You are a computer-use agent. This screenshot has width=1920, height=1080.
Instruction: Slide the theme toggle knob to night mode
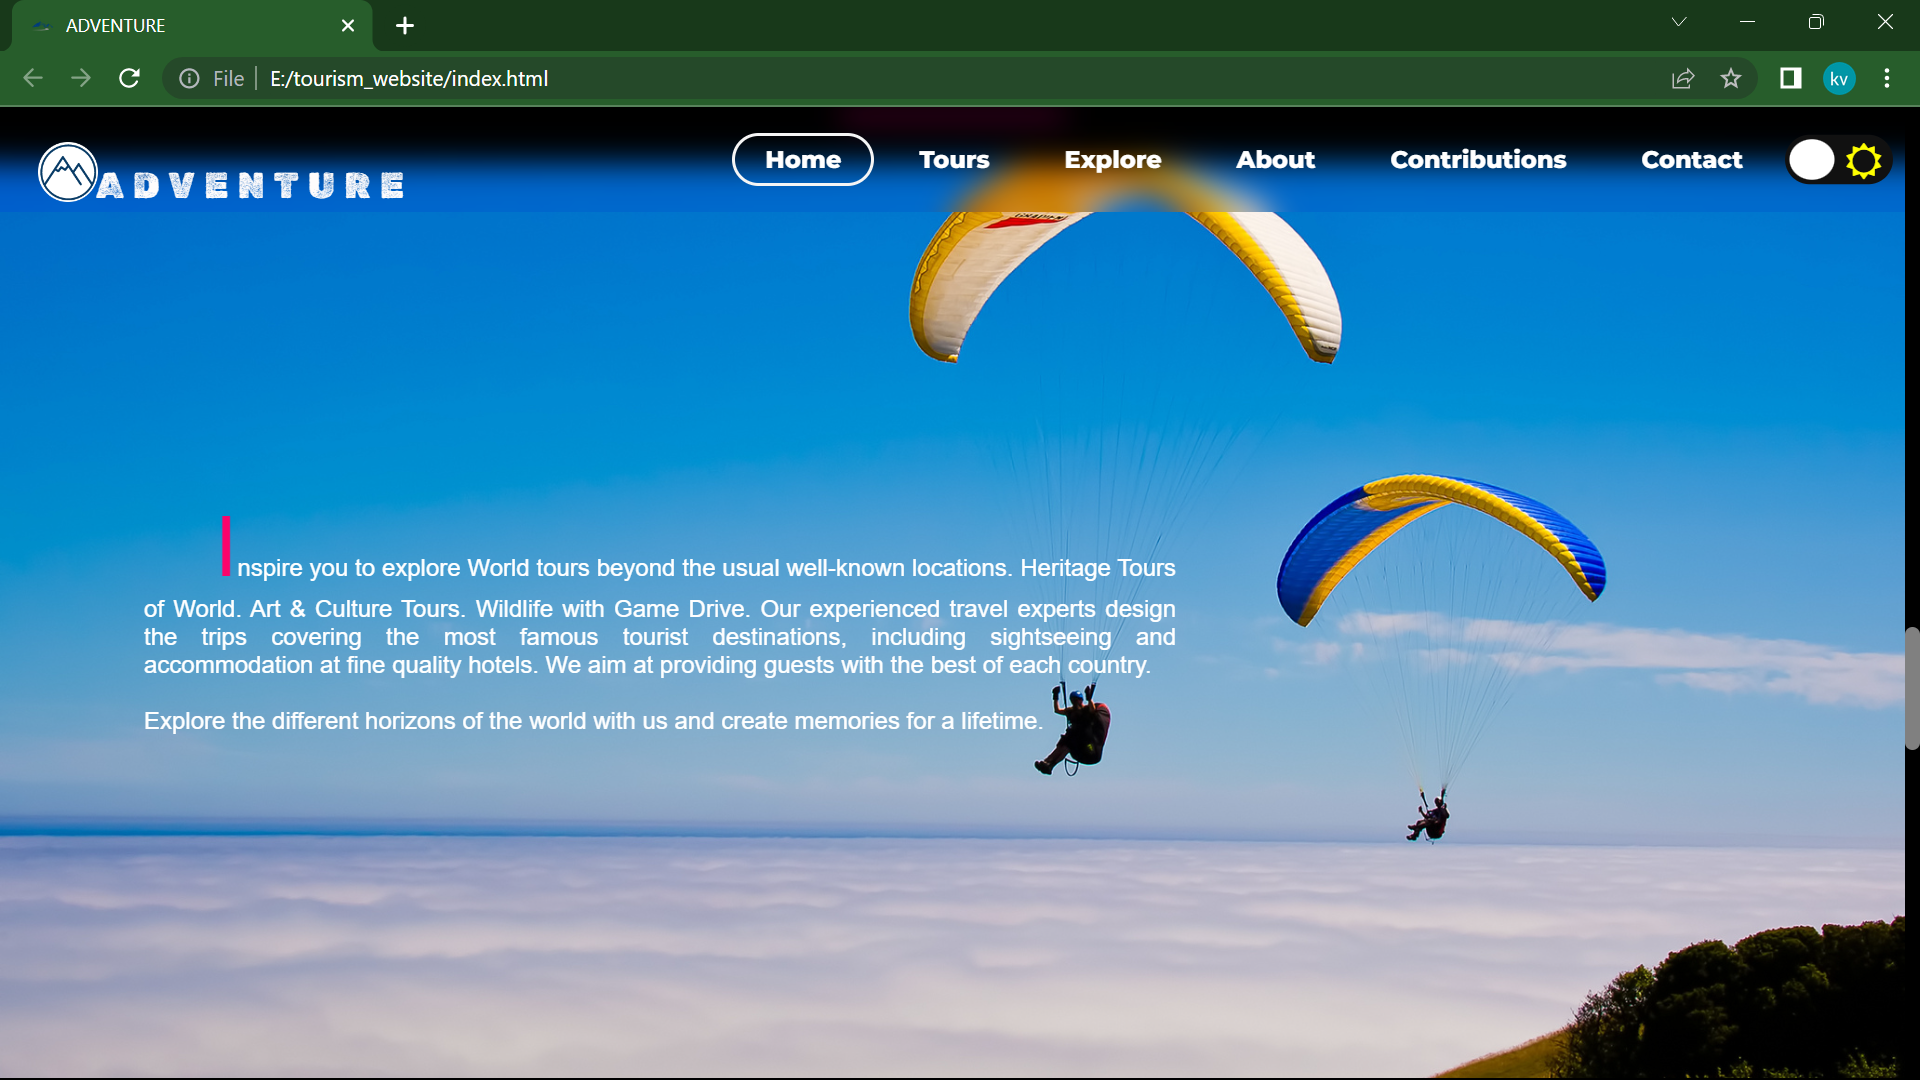point(1813,160)
